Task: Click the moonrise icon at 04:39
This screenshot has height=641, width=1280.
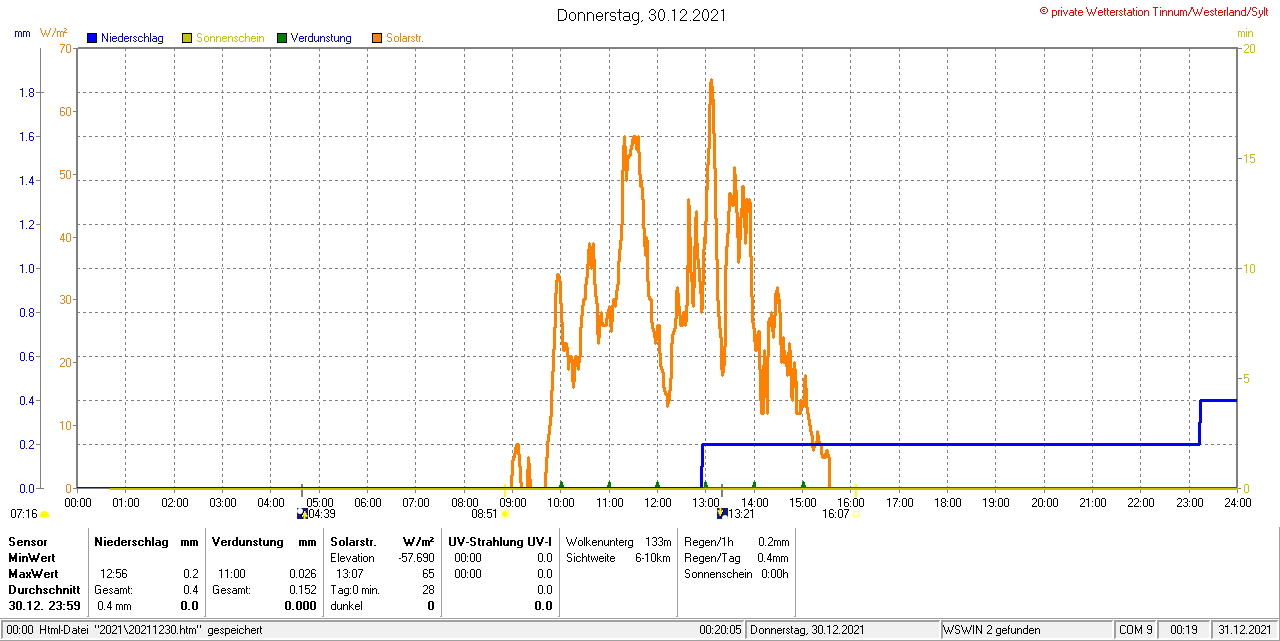Action: pos(302,514)
